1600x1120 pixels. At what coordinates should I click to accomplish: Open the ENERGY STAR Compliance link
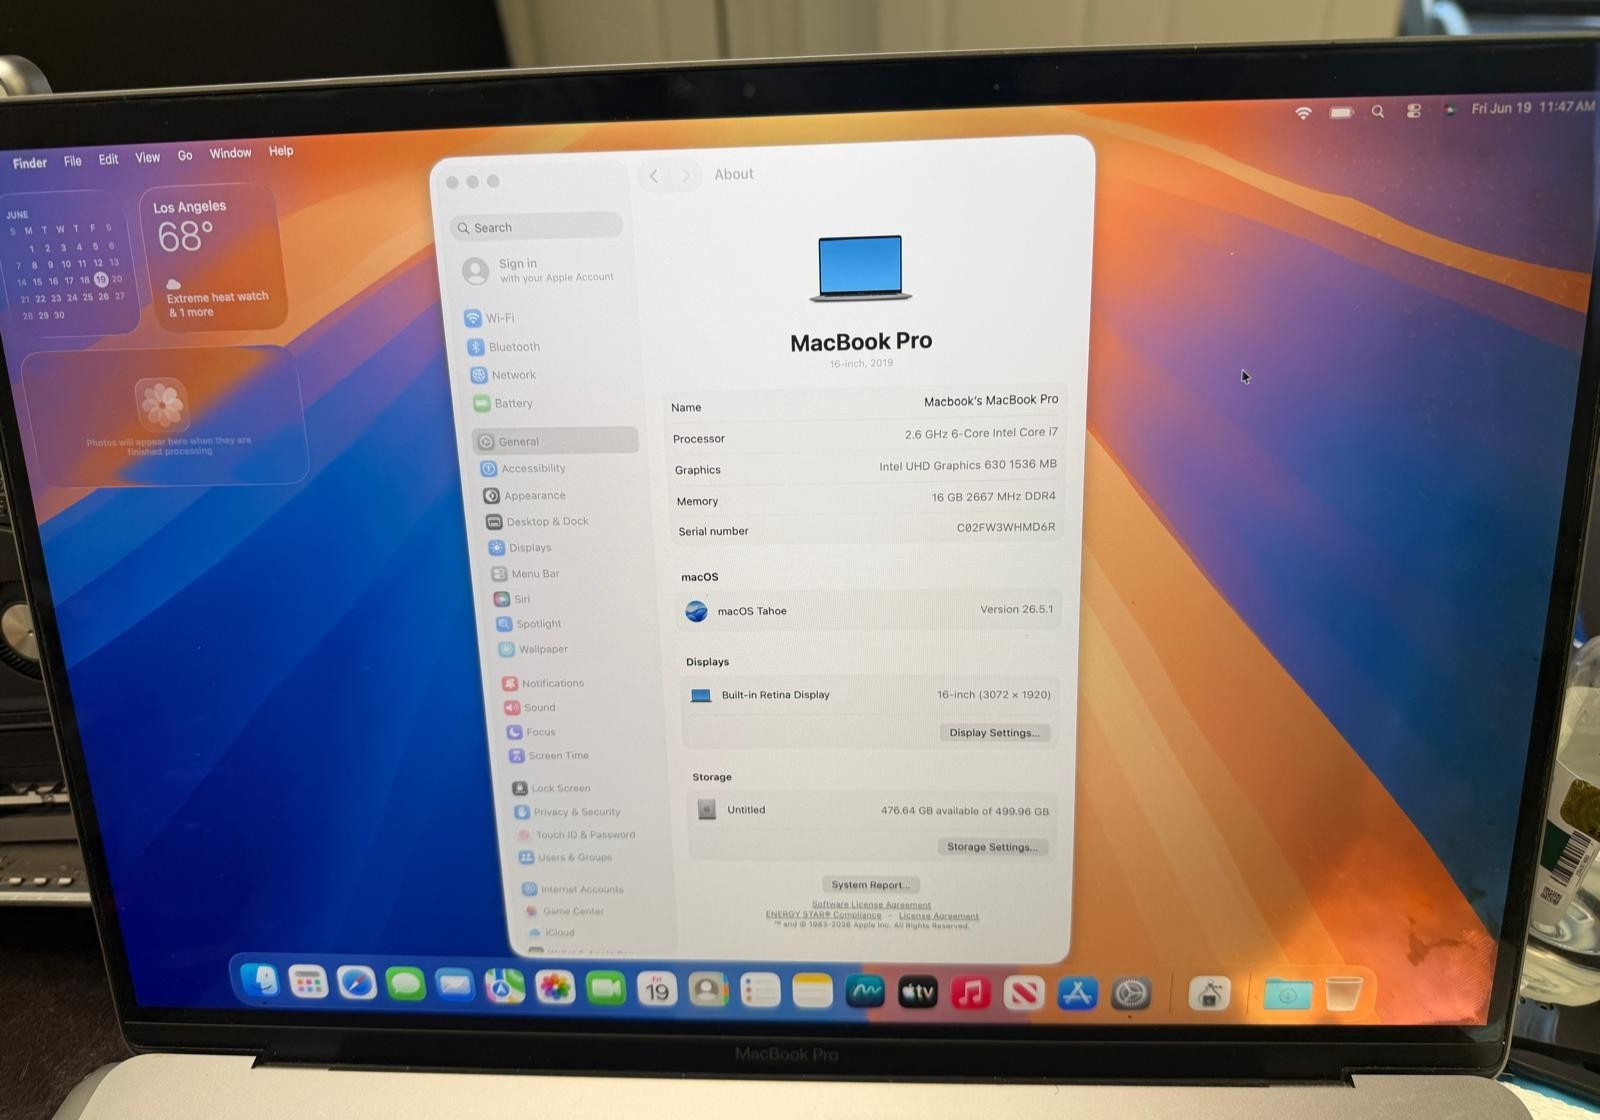tap(824, 915)
